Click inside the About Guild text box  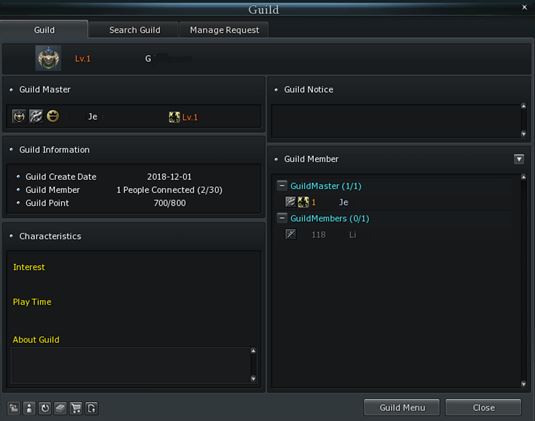pos(130,365)
